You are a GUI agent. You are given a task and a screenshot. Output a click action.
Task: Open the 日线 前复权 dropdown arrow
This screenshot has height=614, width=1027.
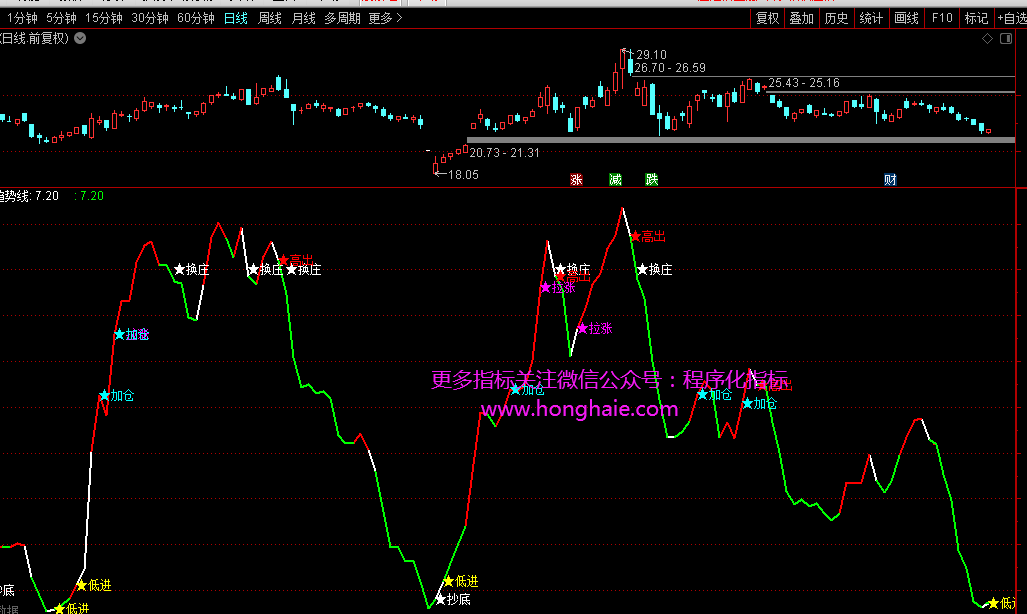click(x=80, y=39)
